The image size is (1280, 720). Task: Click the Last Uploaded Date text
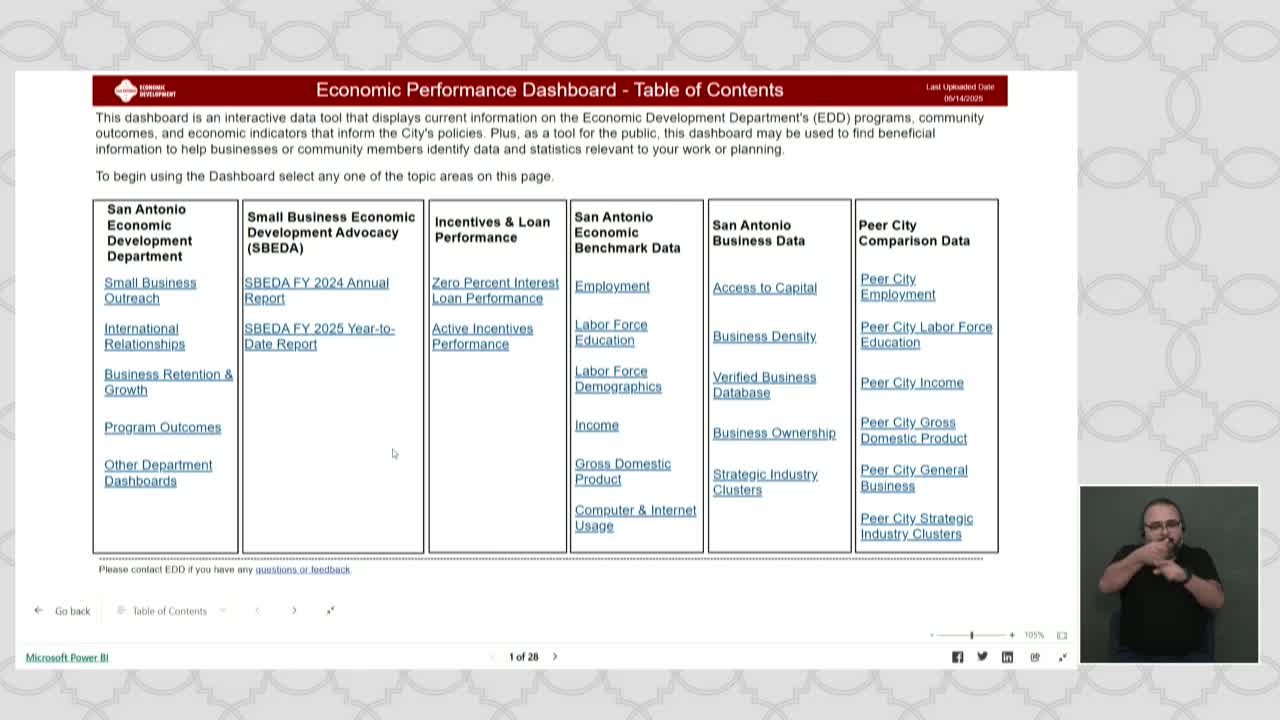[960, 87]
